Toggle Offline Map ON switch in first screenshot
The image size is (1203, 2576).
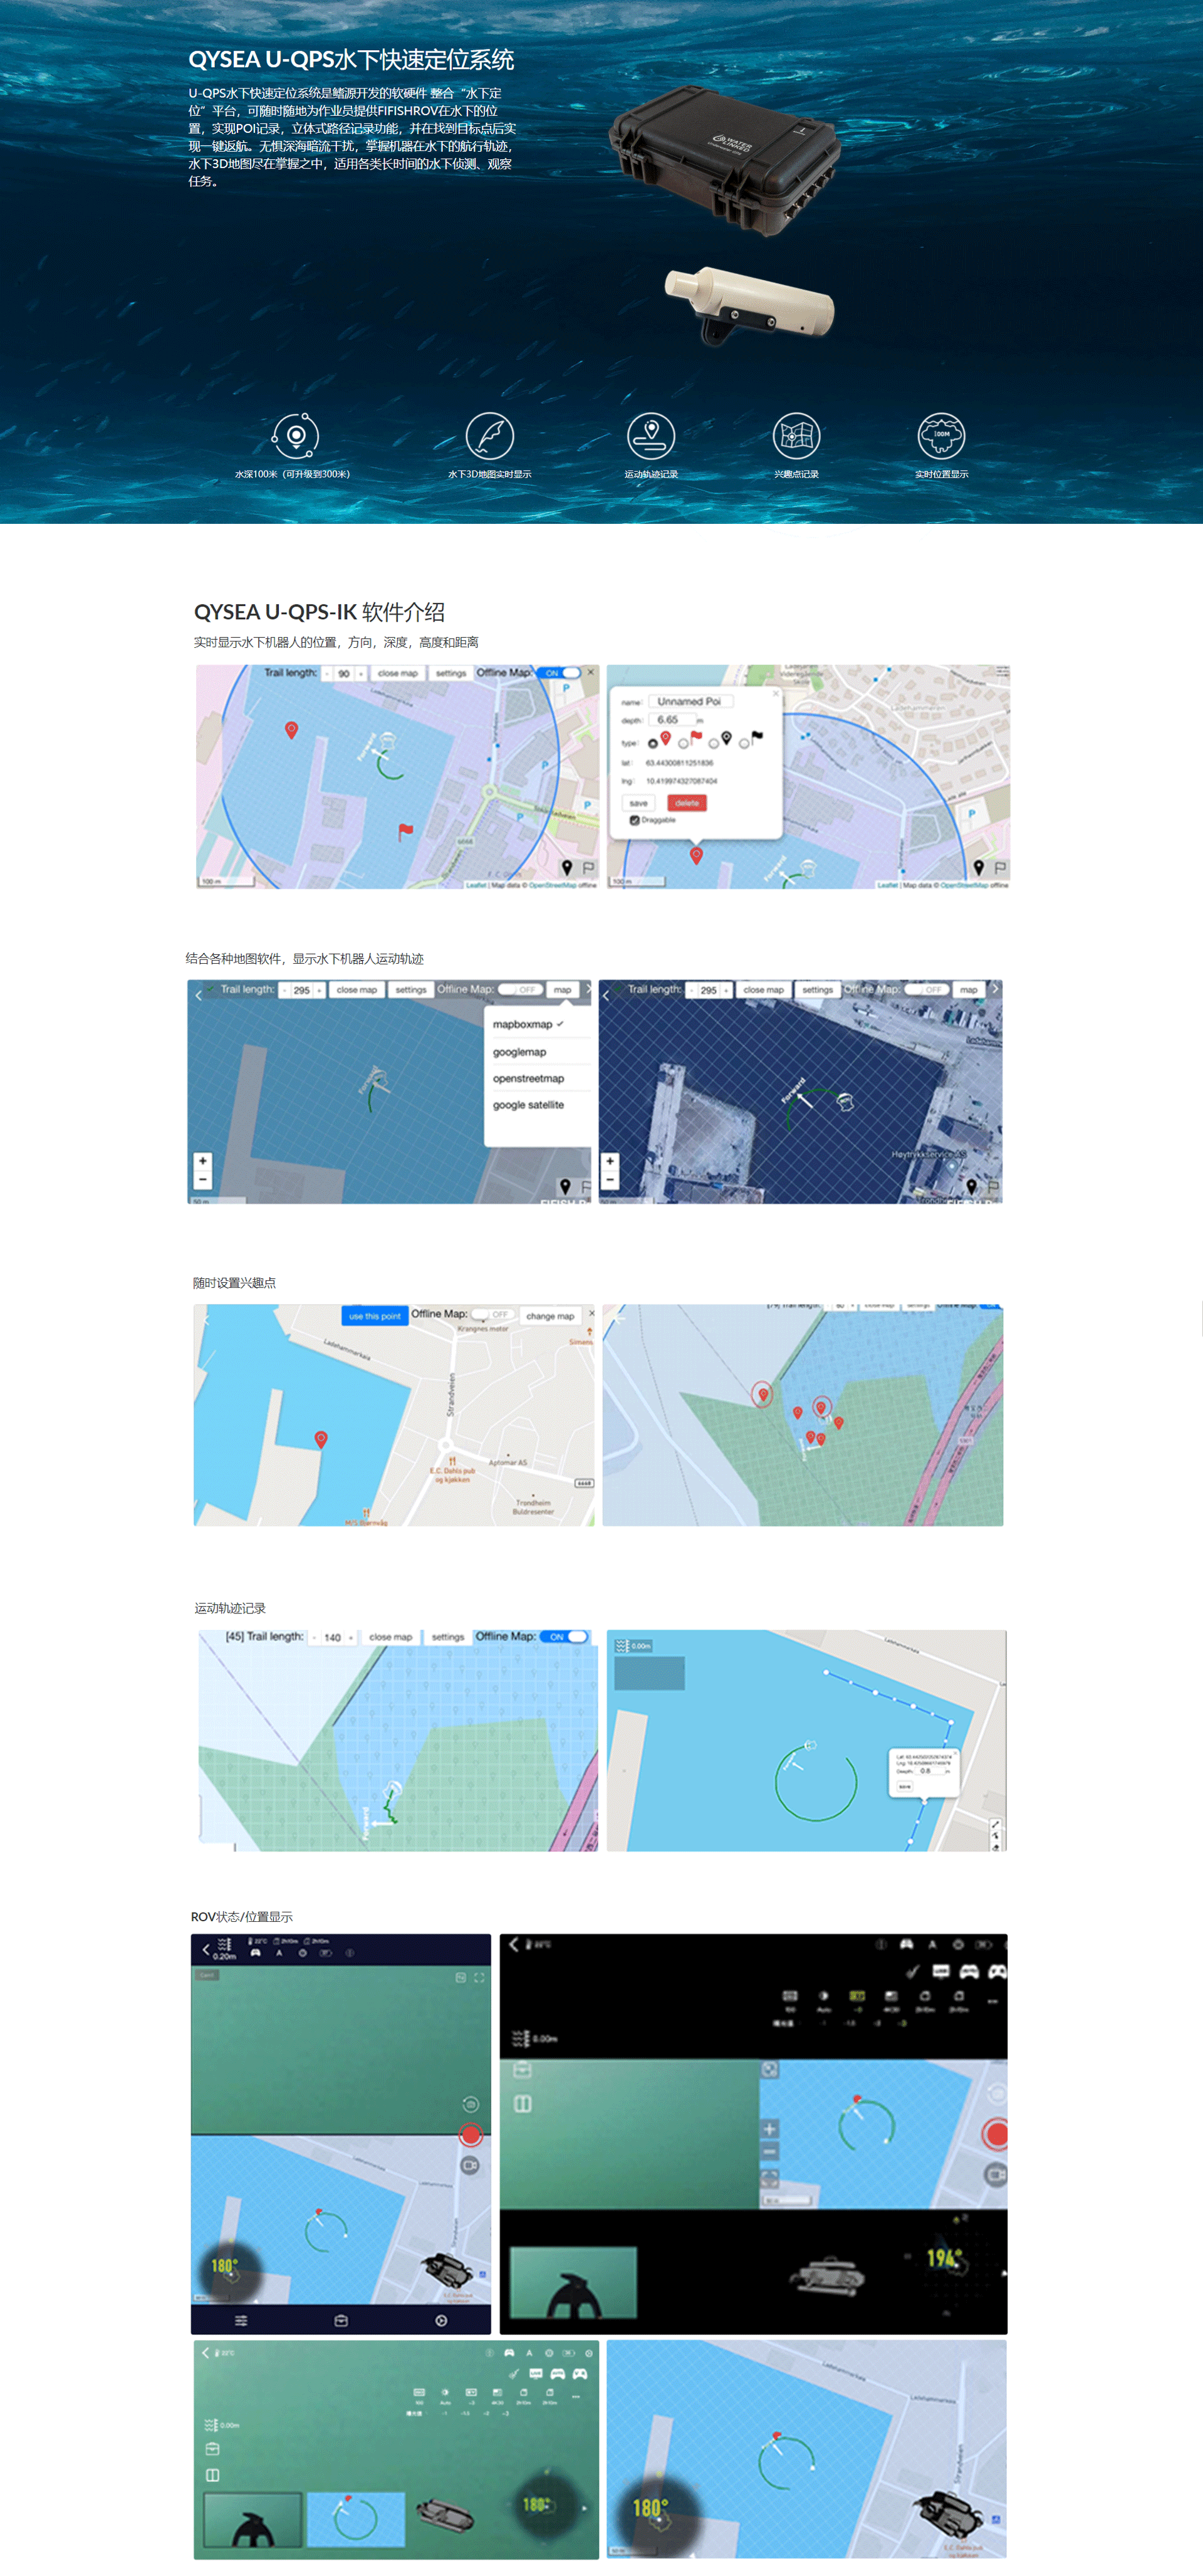[x=559, y=673]
